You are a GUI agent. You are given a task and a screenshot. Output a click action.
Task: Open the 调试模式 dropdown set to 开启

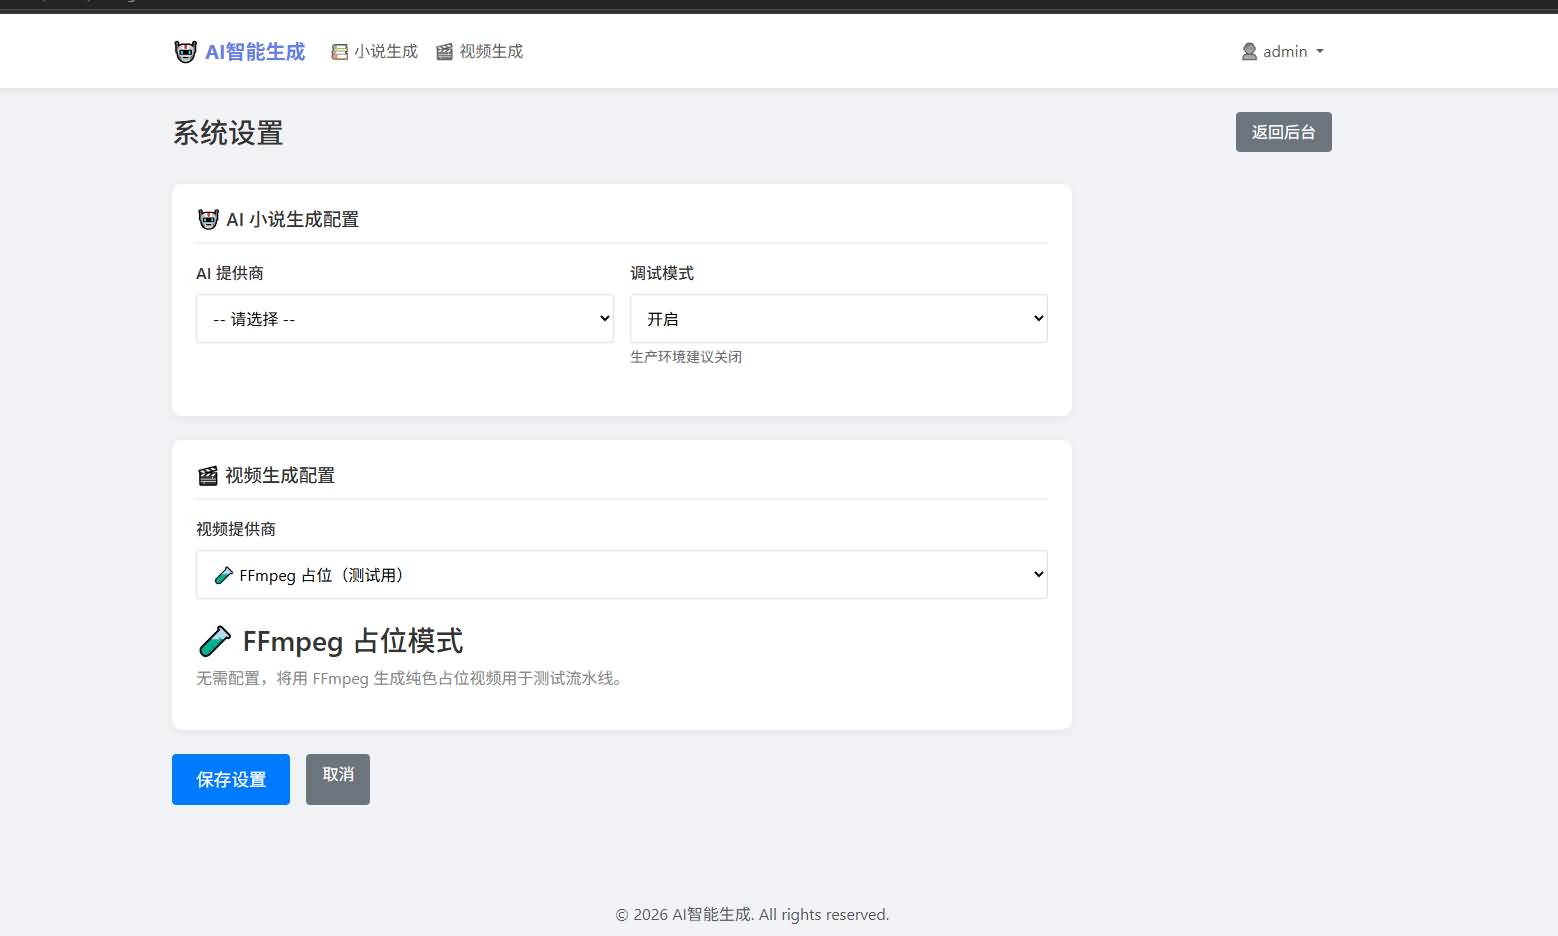(x=839, y=318)
